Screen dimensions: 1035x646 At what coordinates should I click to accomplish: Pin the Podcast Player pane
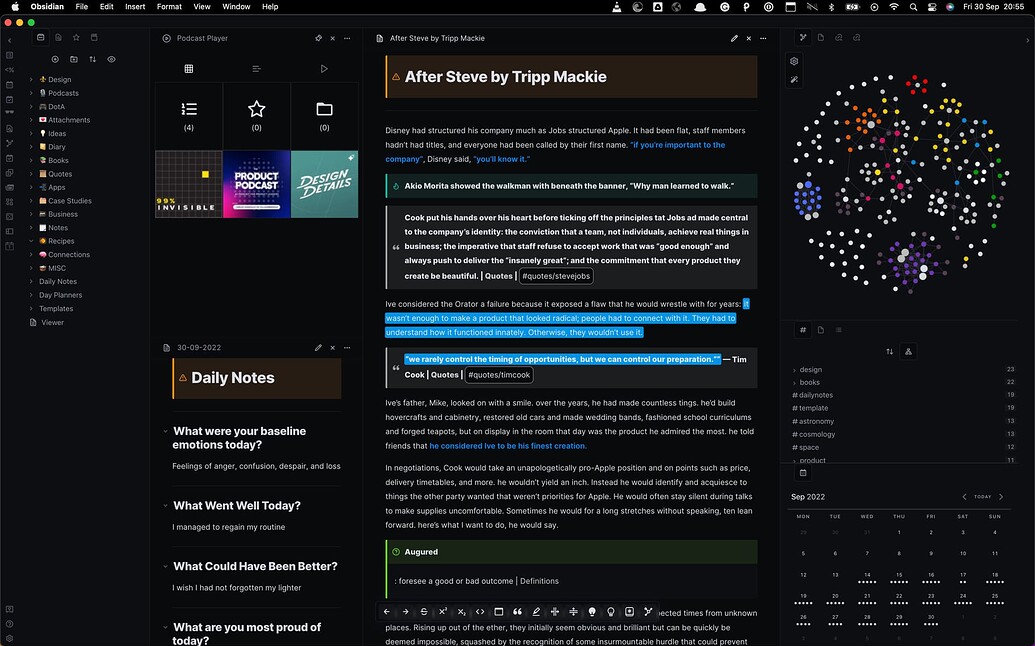pyautogui.click(x=318, y=38)
